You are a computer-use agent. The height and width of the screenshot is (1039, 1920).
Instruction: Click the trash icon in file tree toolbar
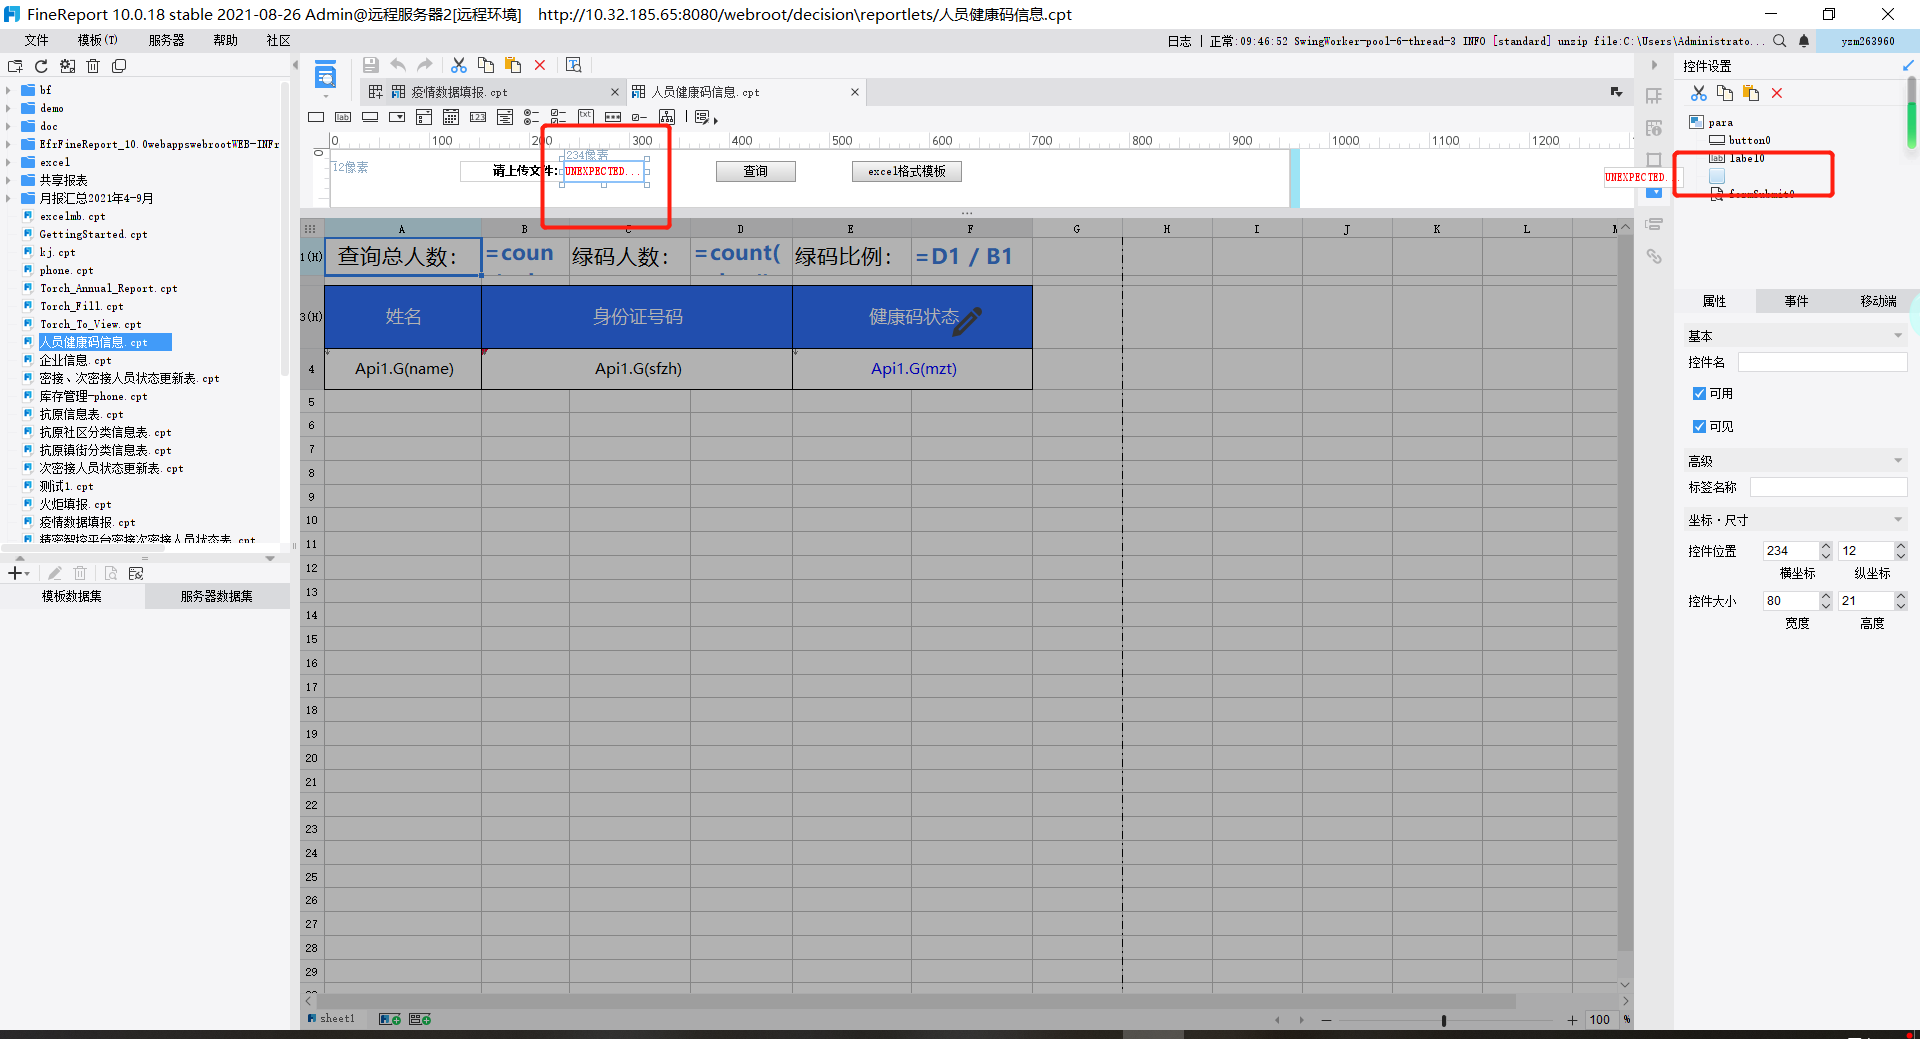tap(93, 66)
